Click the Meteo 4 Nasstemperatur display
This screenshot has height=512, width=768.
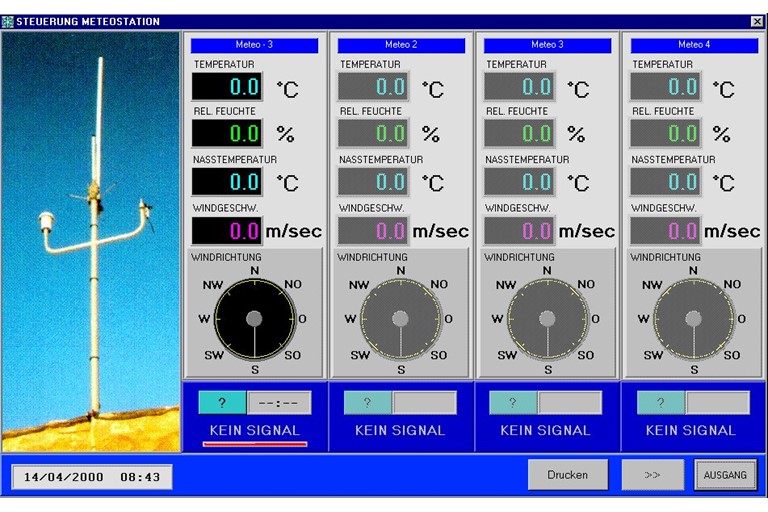[x=665, y=182]
